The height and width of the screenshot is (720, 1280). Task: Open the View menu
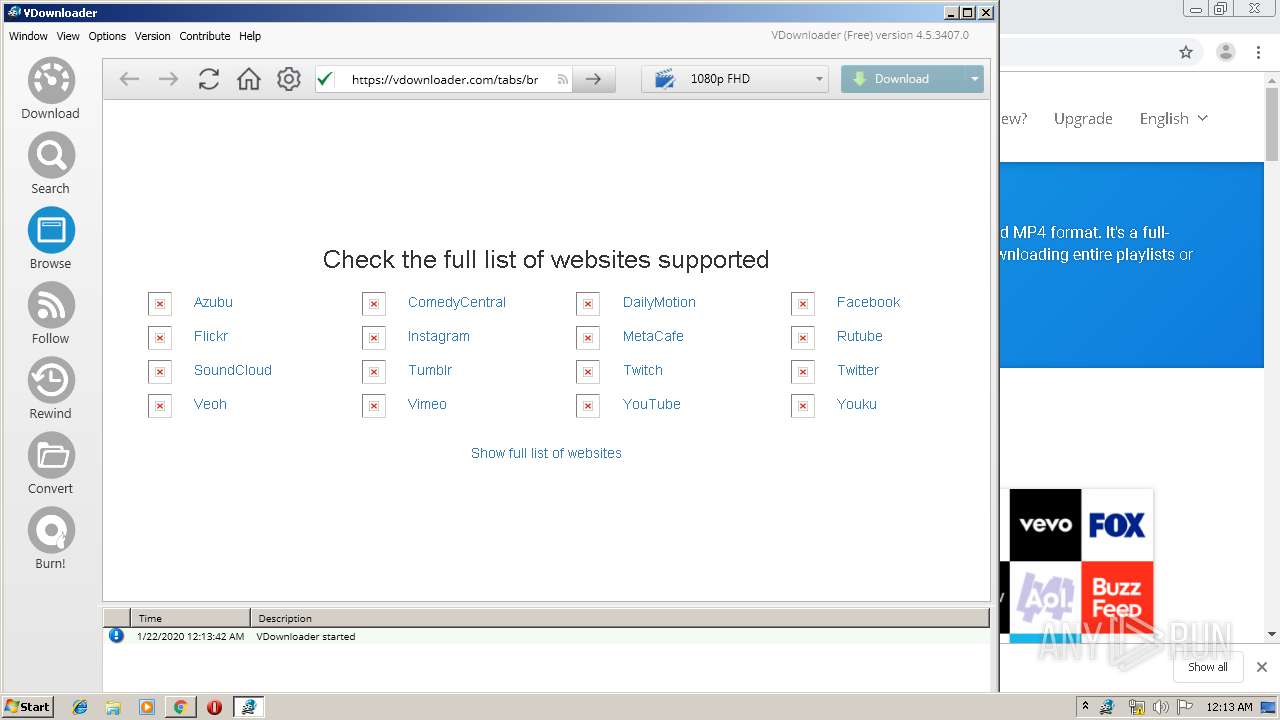tap(68, 36)
